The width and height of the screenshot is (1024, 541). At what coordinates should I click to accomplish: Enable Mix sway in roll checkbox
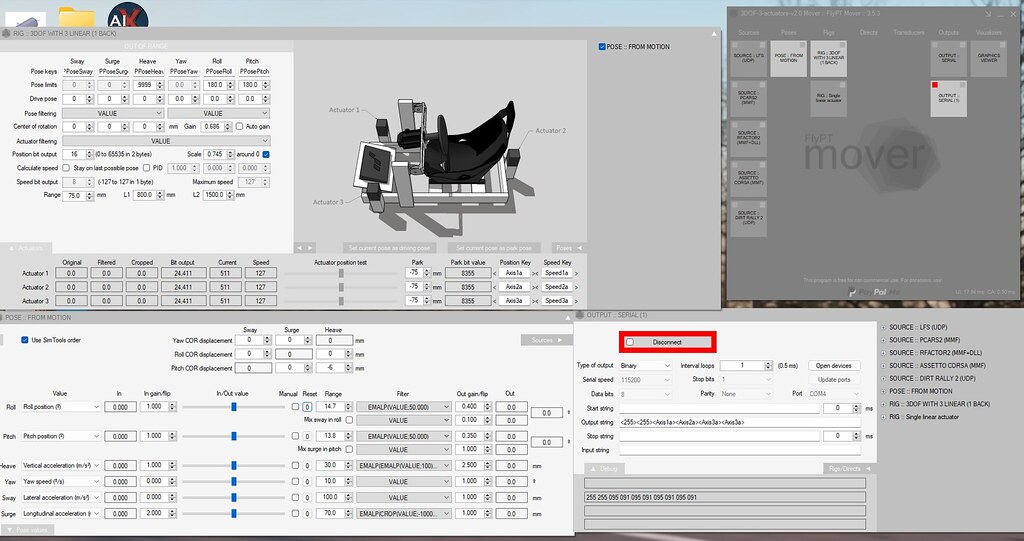click(x=349, y=419)
